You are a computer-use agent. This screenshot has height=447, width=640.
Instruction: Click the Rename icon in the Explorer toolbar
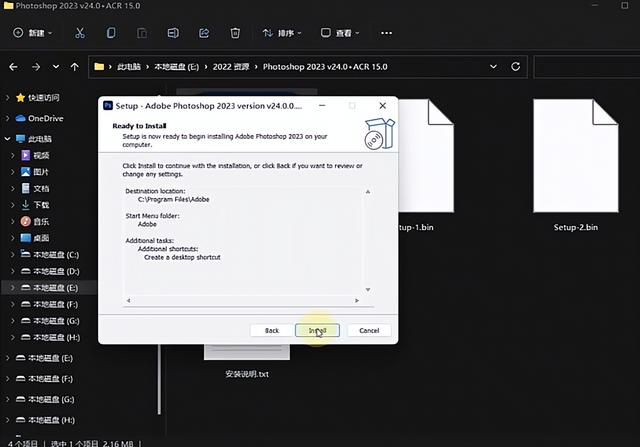pyautogui.click(x=173, y=33)
